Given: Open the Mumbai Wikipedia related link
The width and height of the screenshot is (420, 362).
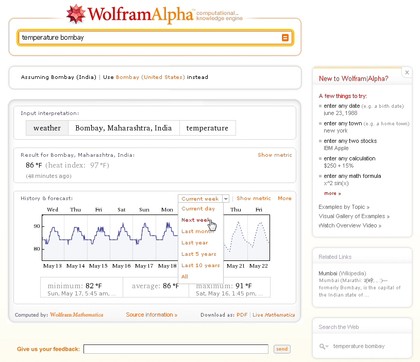Looking at the screenshot, I should [342, 273].
